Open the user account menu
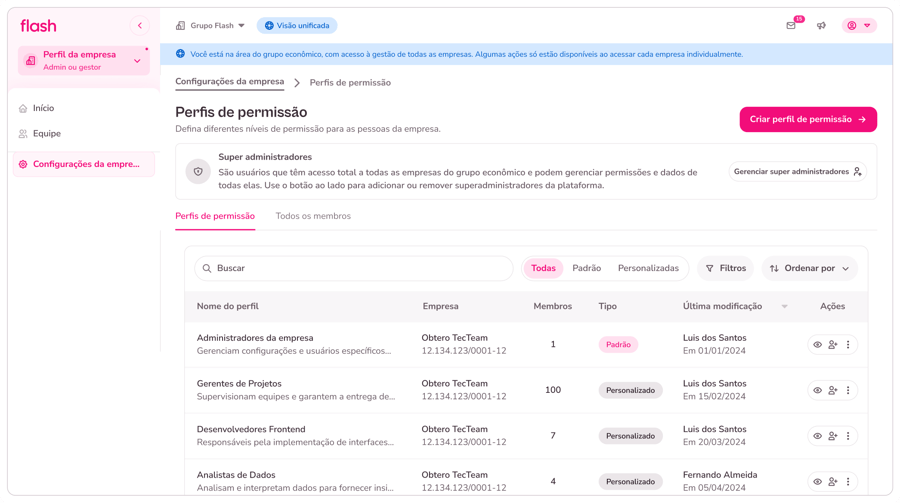Image resolution: width=900 pixels, height=503 pixels. point(859,25)
